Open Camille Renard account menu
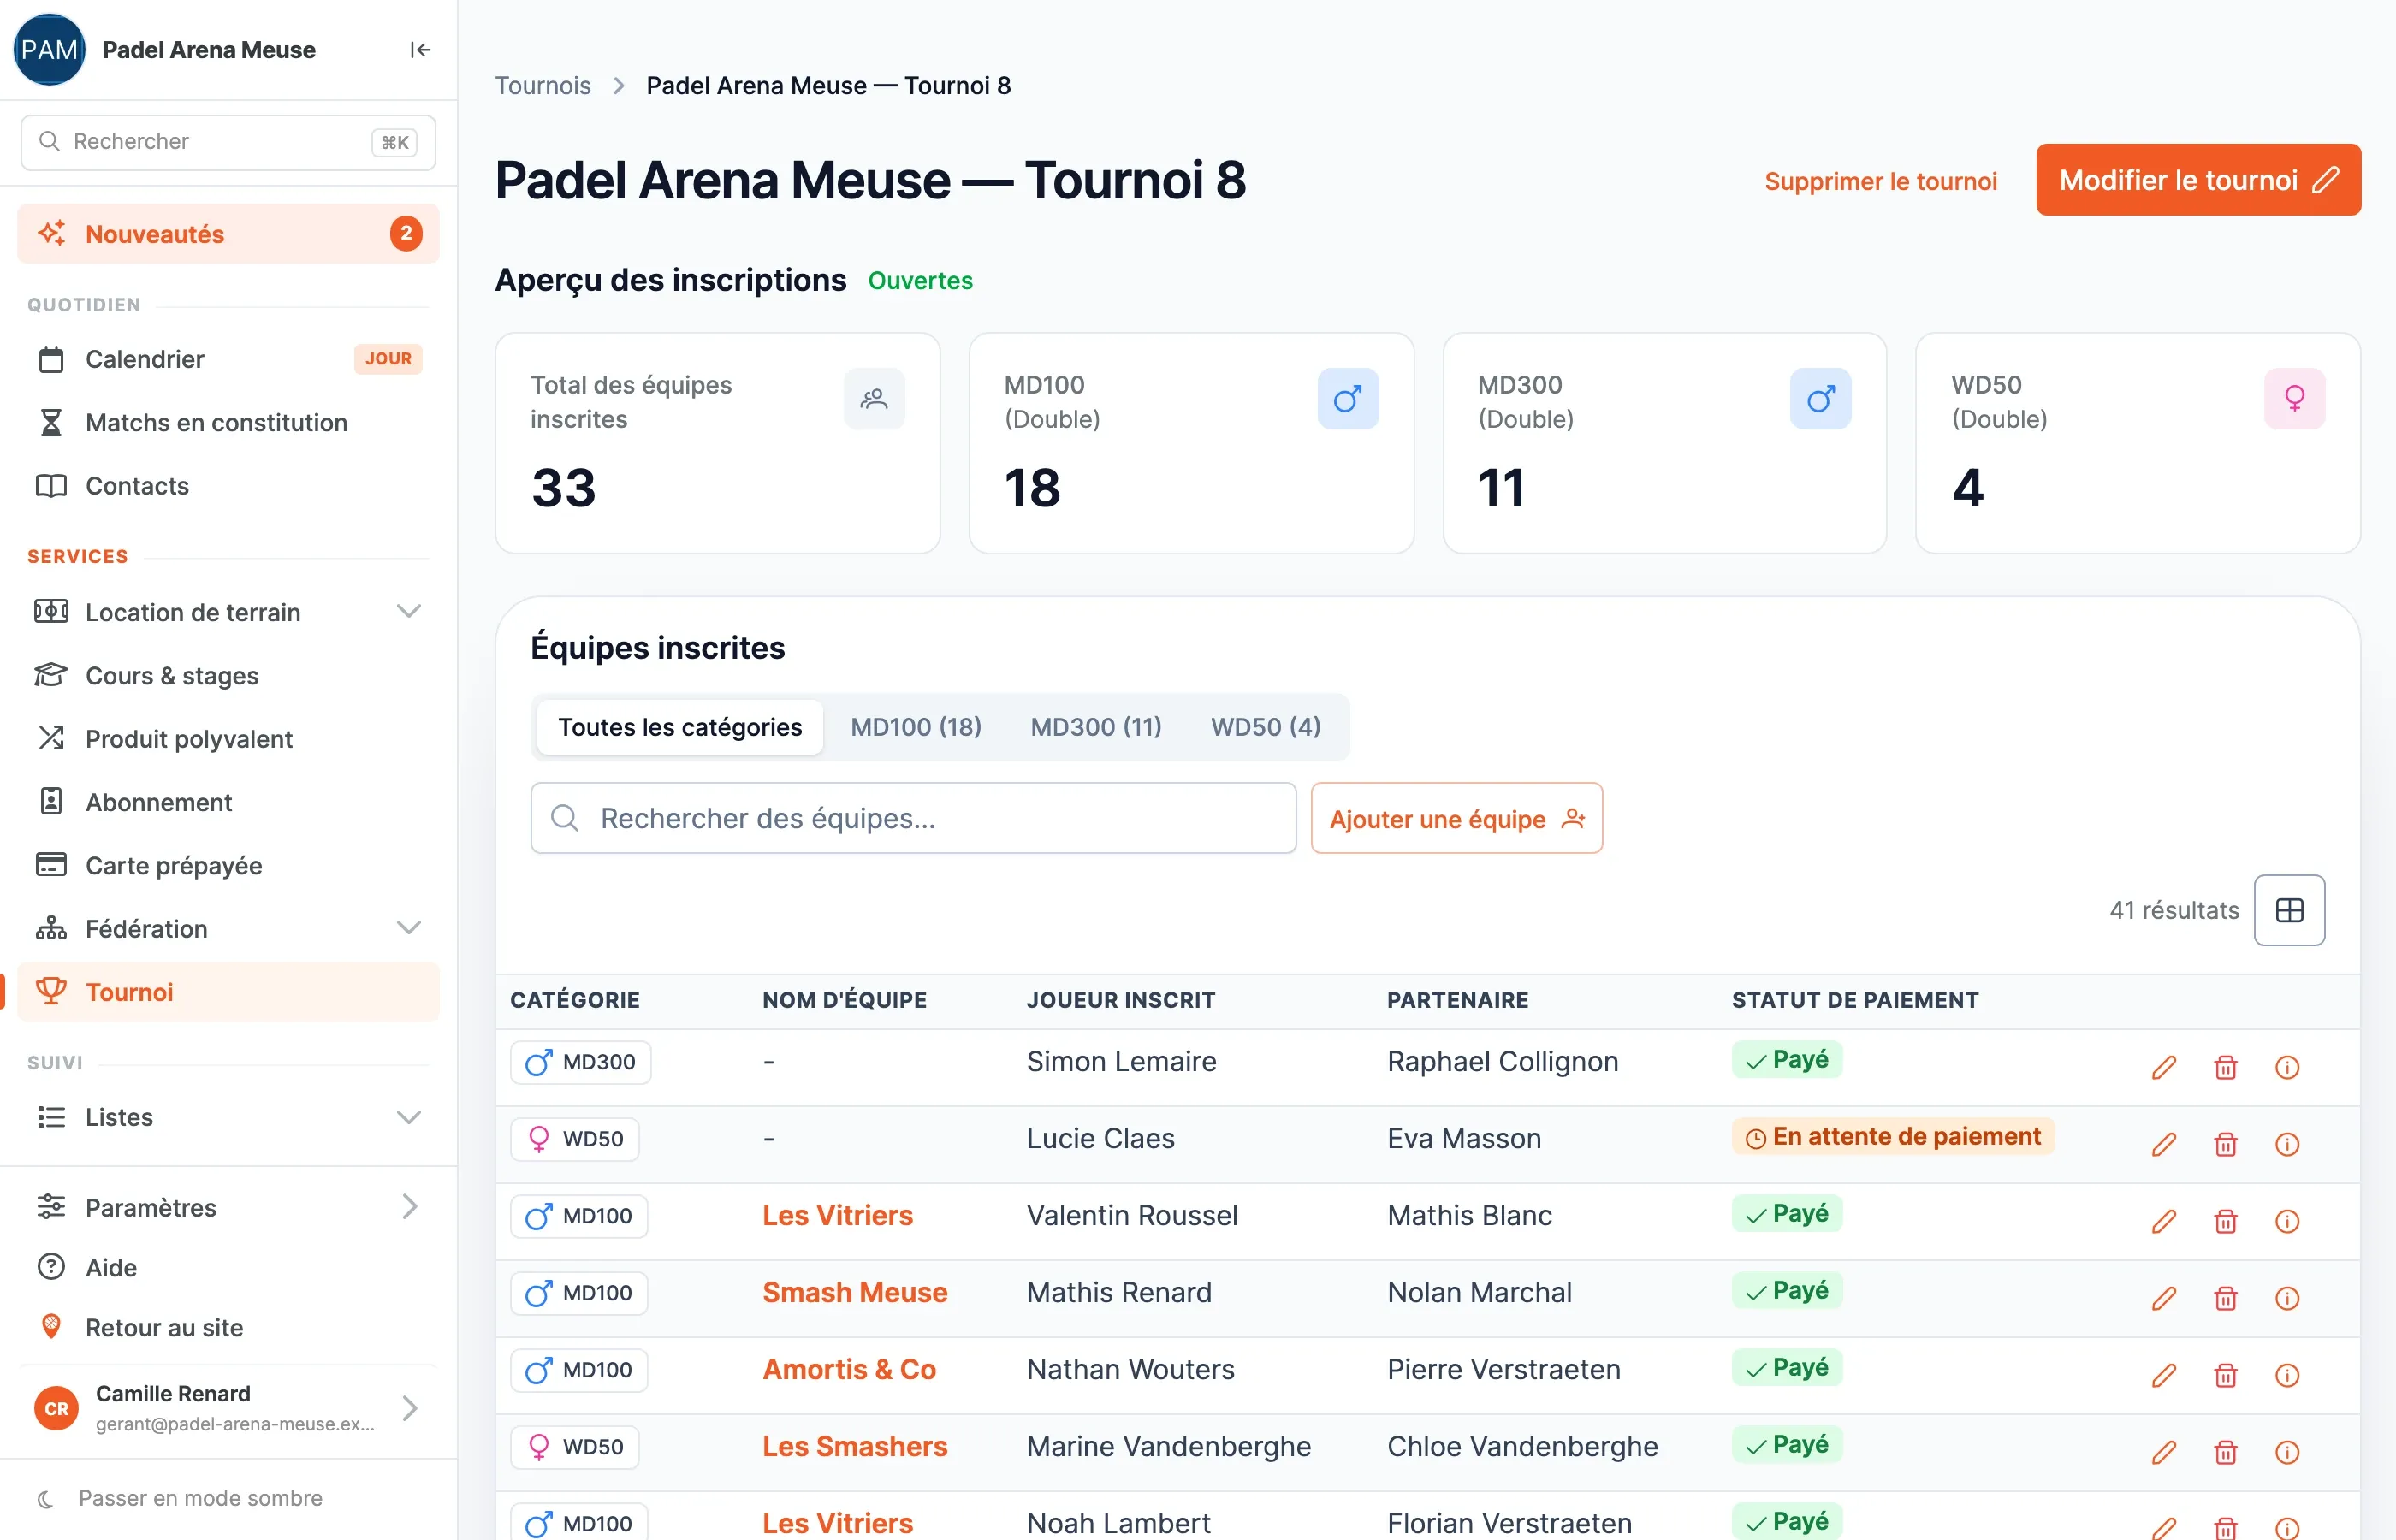Image resolution: width=2396 pixels, height=1540 pixels. pos(228,1408)
